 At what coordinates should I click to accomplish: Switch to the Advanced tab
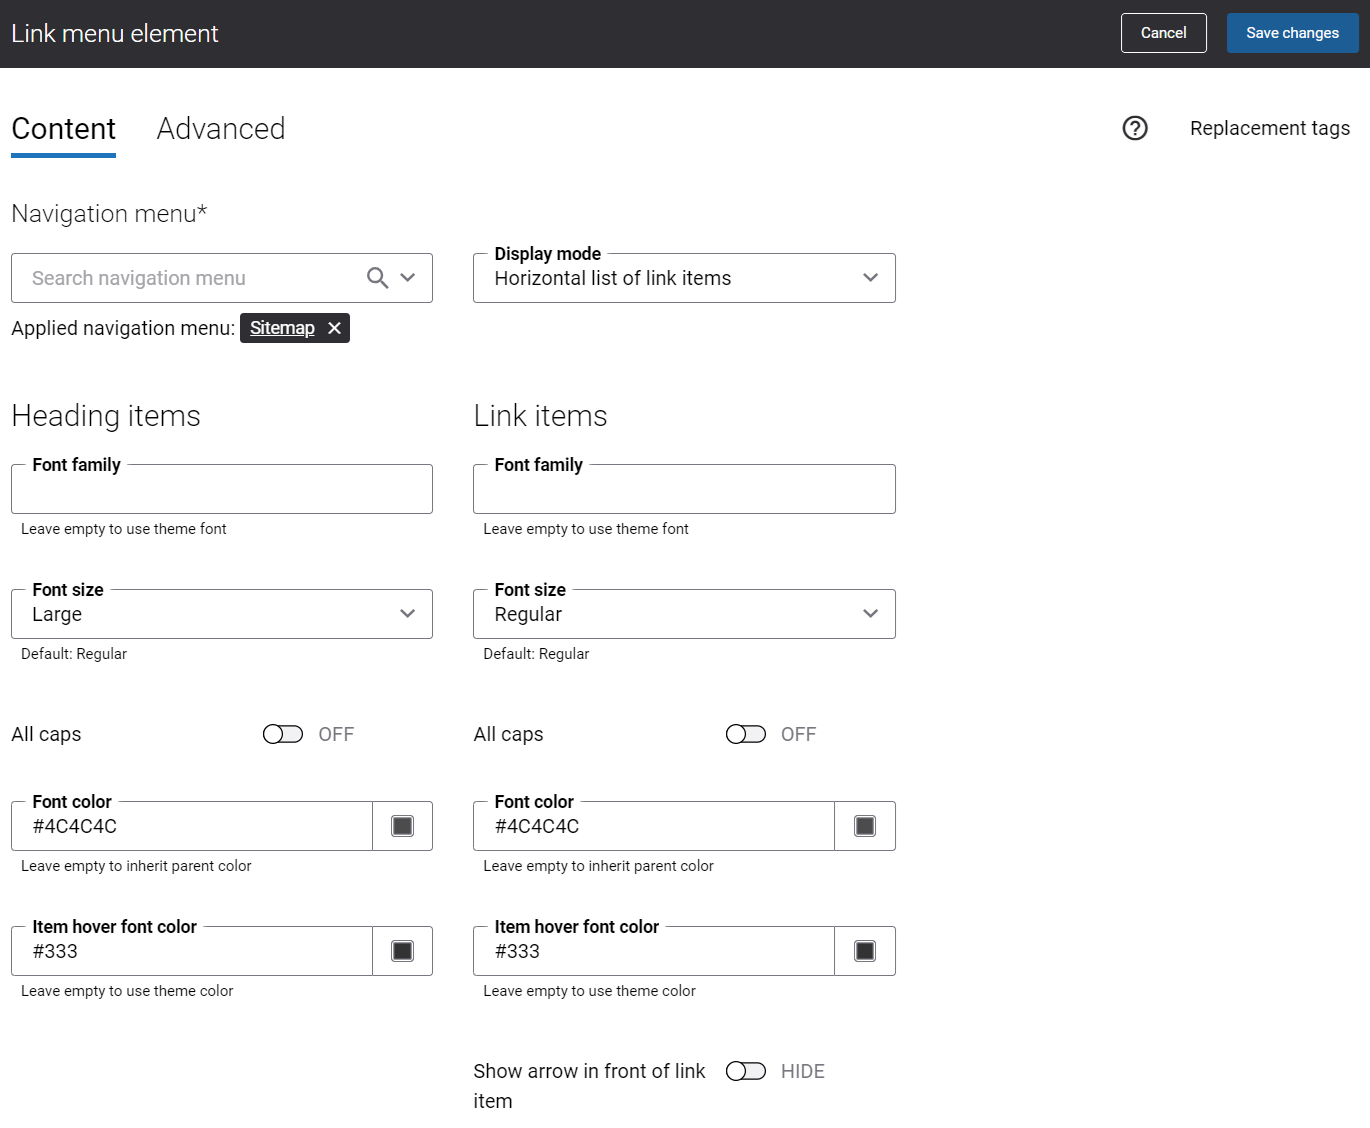(221, 129)
